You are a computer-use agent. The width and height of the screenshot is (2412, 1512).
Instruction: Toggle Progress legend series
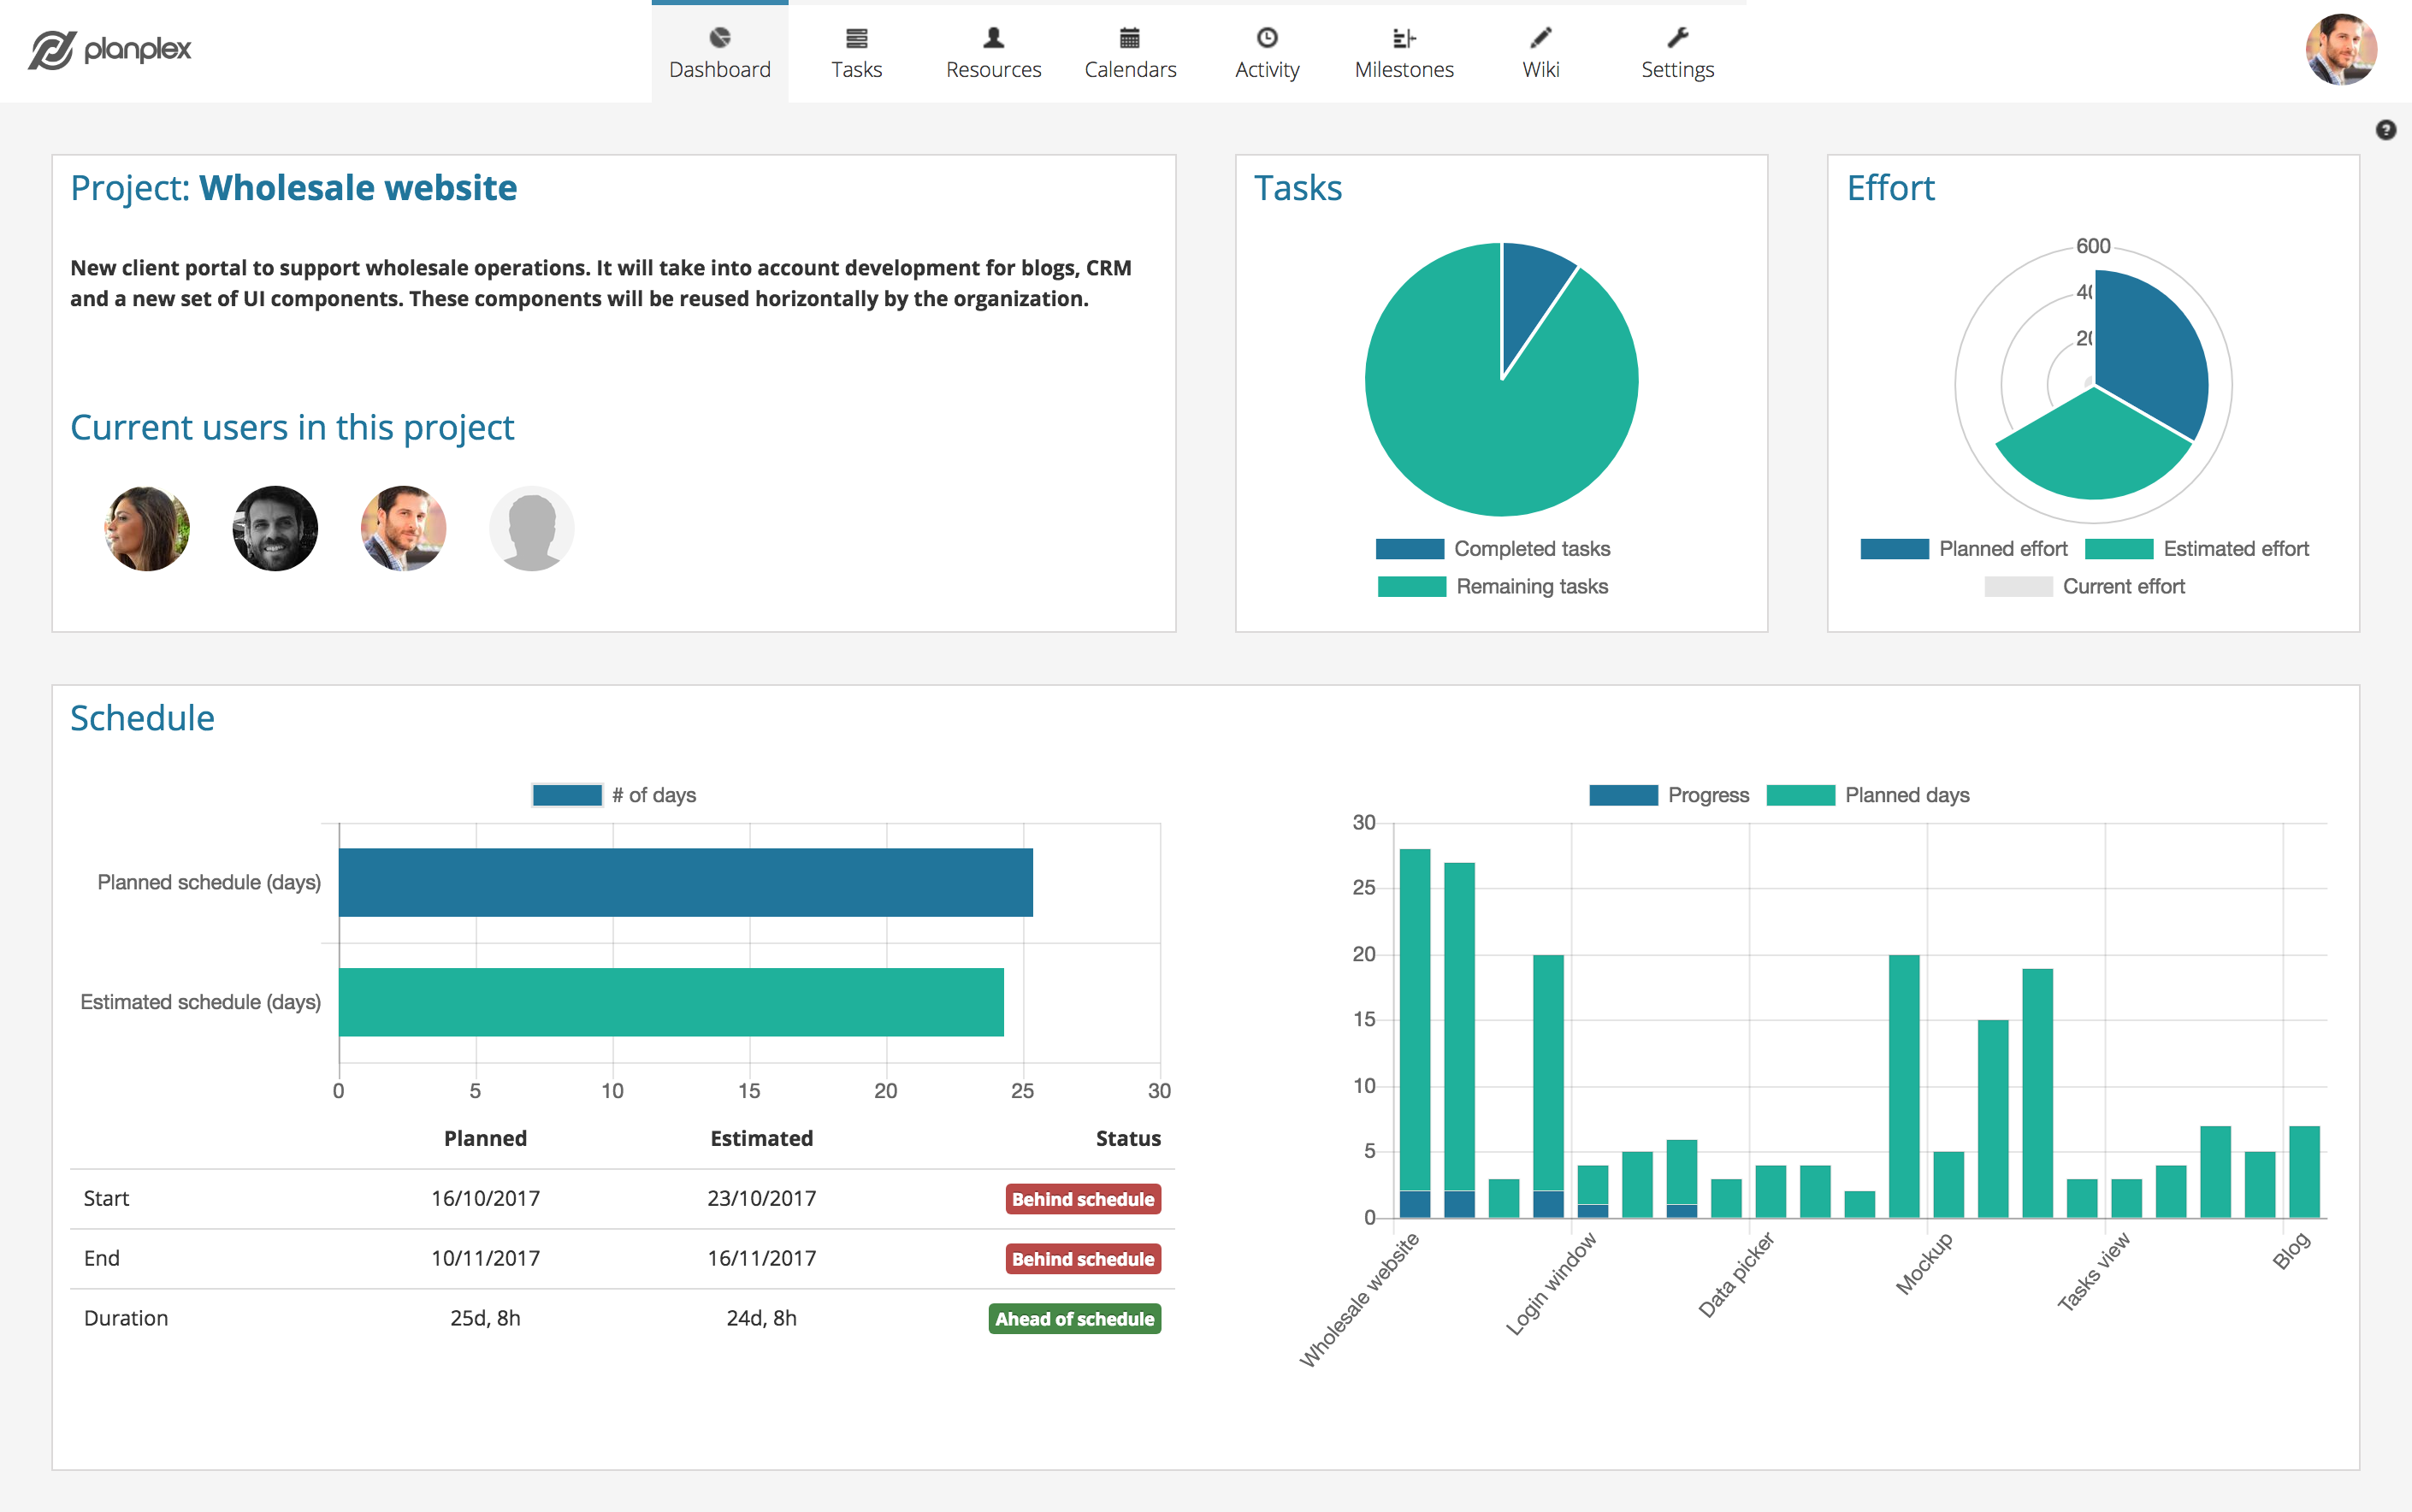coord(1668,795)
